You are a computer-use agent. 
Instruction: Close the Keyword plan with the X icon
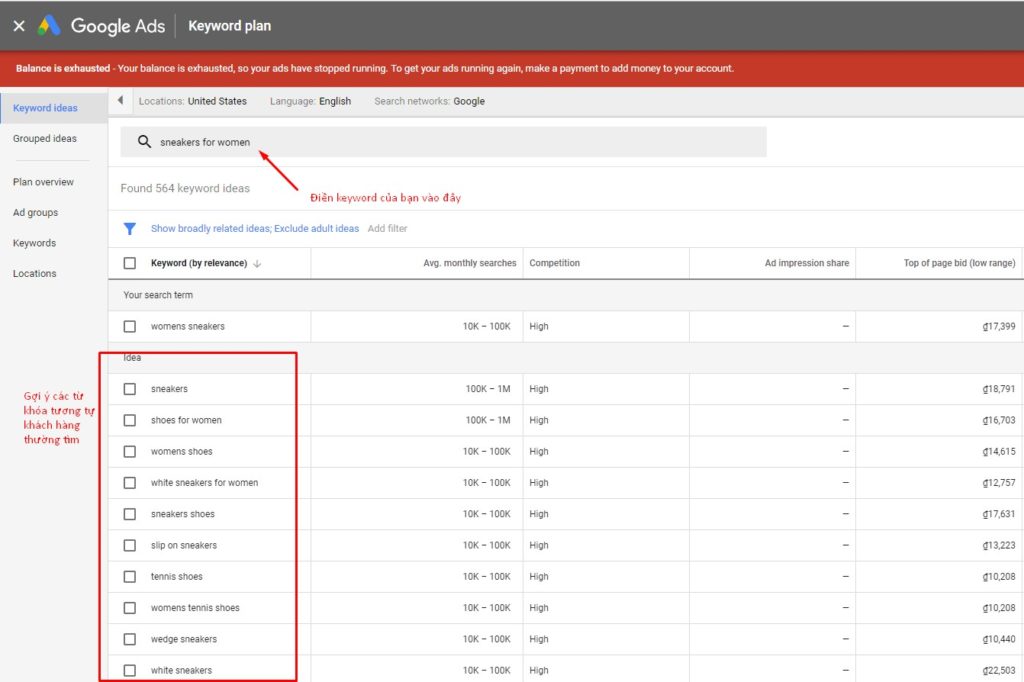[19, 26]
